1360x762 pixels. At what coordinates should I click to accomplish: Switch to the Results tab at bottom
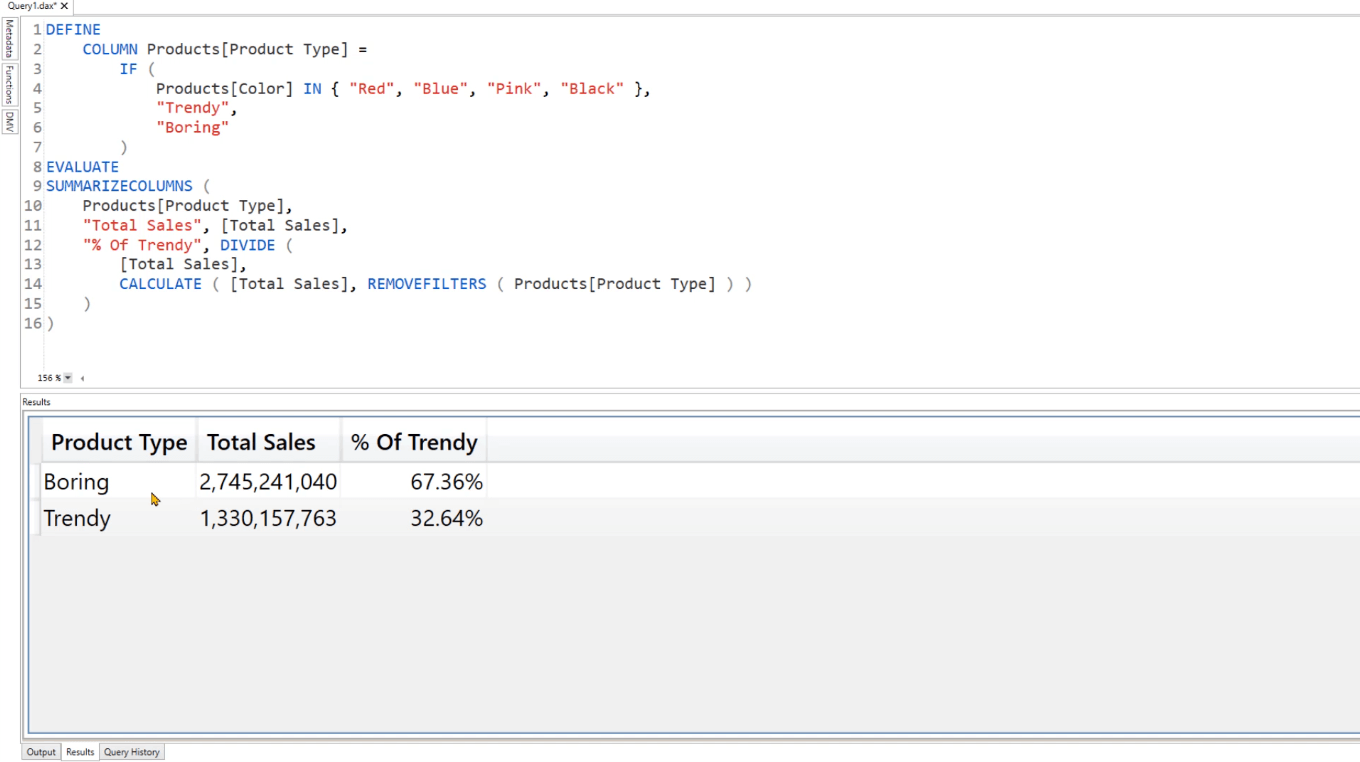click(80, 752)
